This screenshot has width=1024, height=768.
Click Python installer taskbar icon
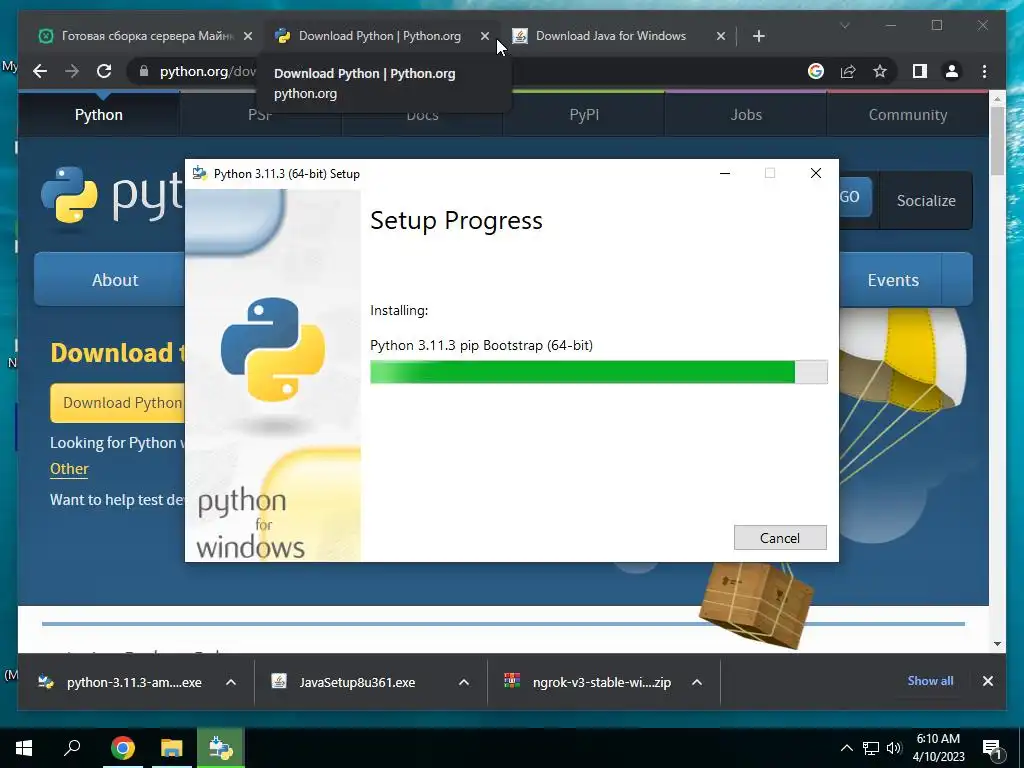[220, 748]
